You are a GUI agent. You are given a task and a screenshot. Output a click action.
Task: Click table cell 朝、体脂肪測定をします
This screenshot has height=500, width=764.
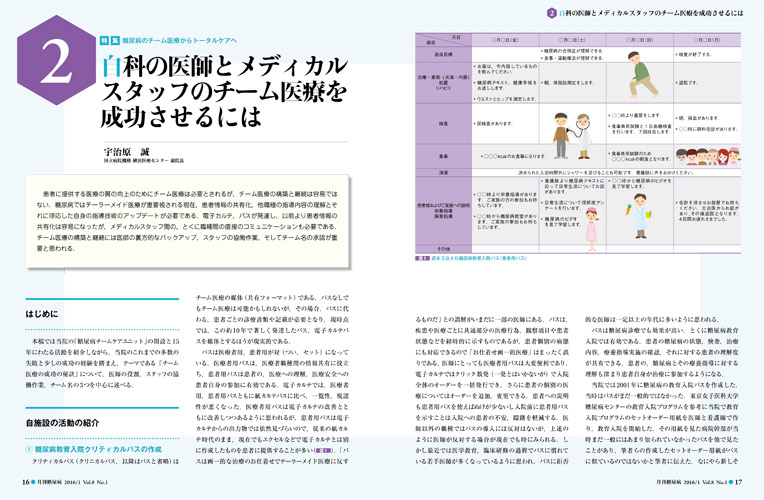(x=568, y=83)
